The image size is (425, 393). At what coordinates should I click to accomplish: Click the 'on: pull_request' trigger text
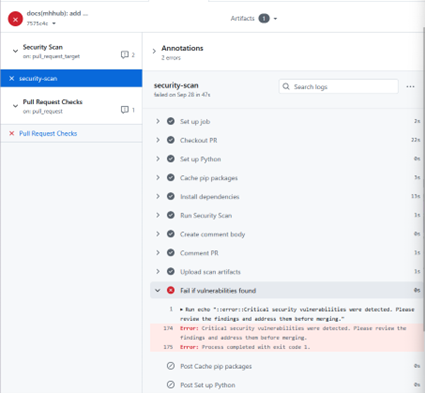[43, 111]
